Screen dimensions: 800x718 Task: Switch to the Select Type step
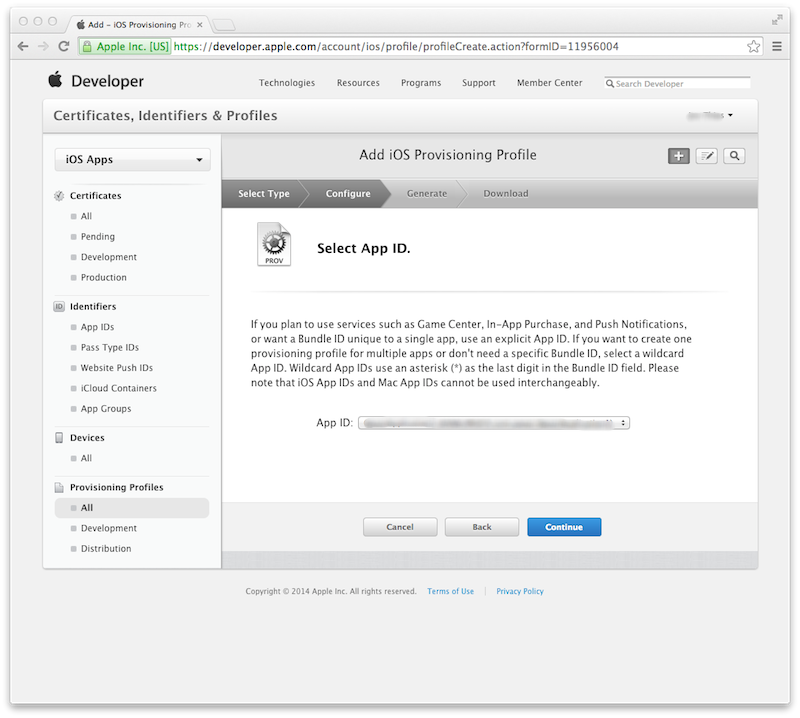[x=263, y=193]
